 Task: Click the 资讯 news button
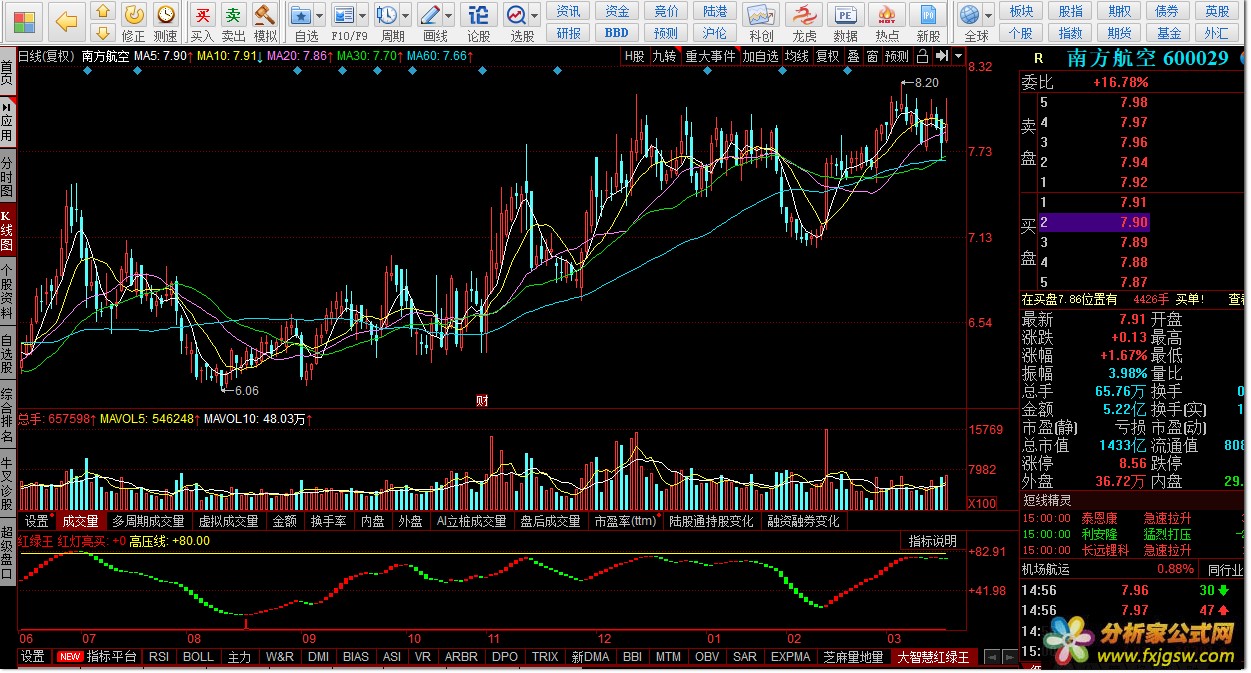tap(569, 11)
